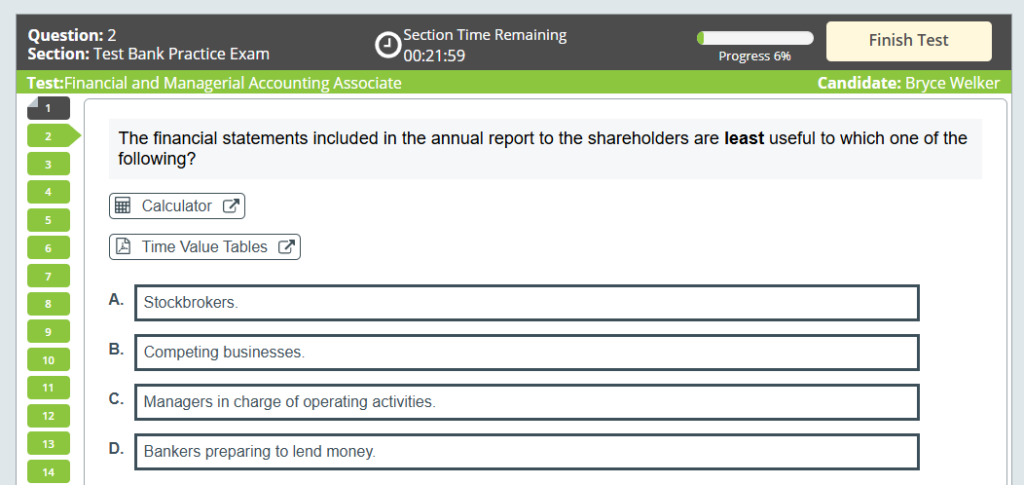Choose answer B, Competing businesses

[x=525, y=352]
